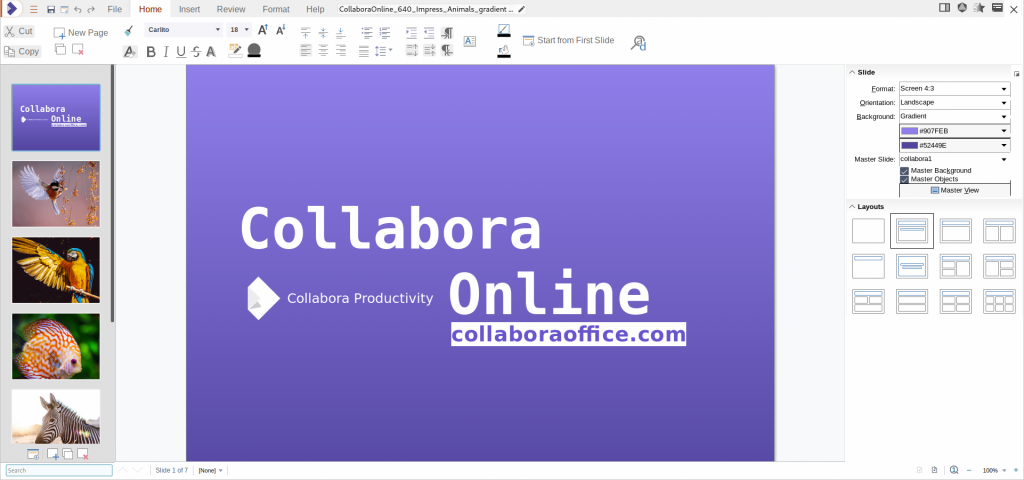Screen dimensions: 1024x480
Task: Collapse the Slide panel section
Action: (852, 72)
